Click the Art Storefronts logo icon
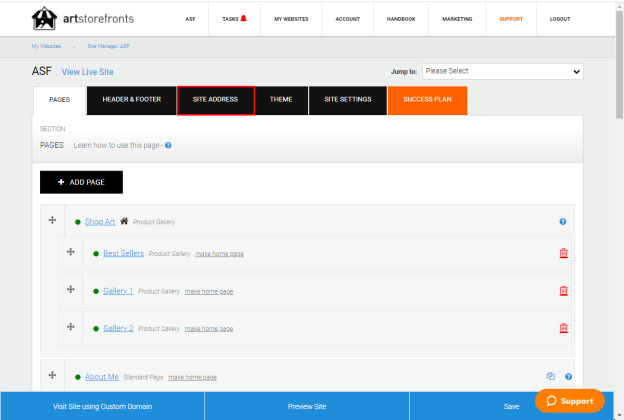The width and height of the screenshot is (624, 420). (44, 18)
